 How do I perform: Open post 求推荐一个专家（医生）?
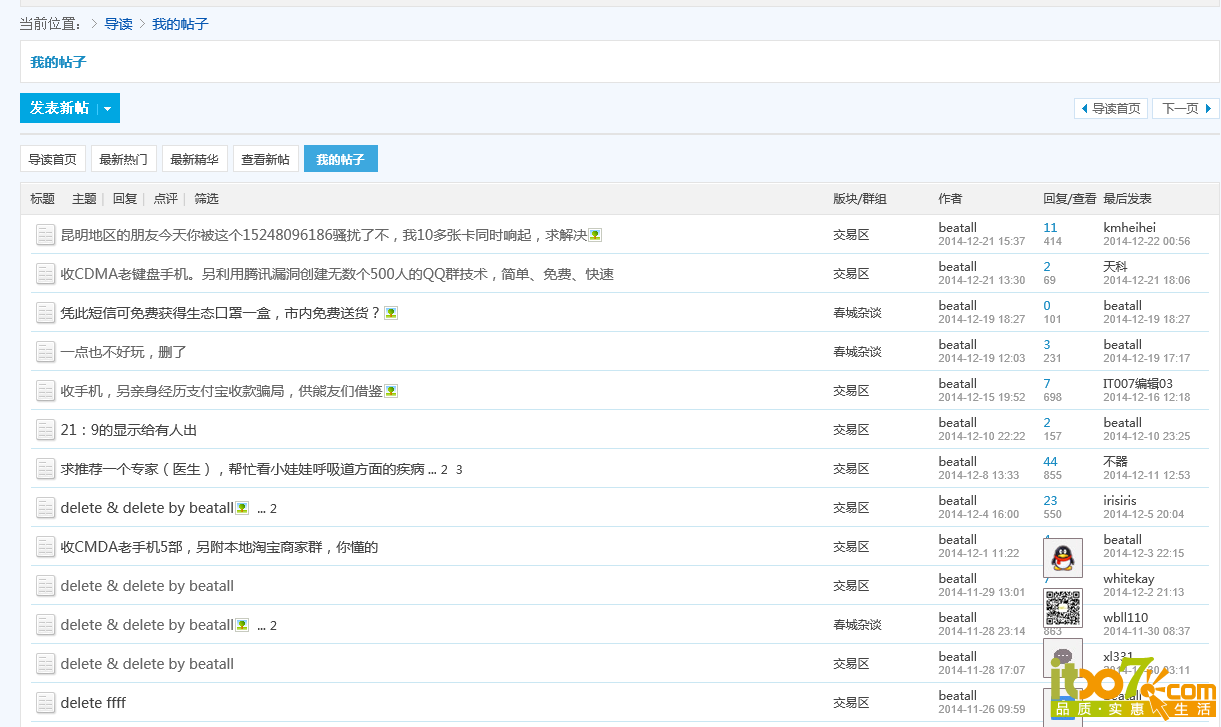pyautogui.click(x=242, y=469)
